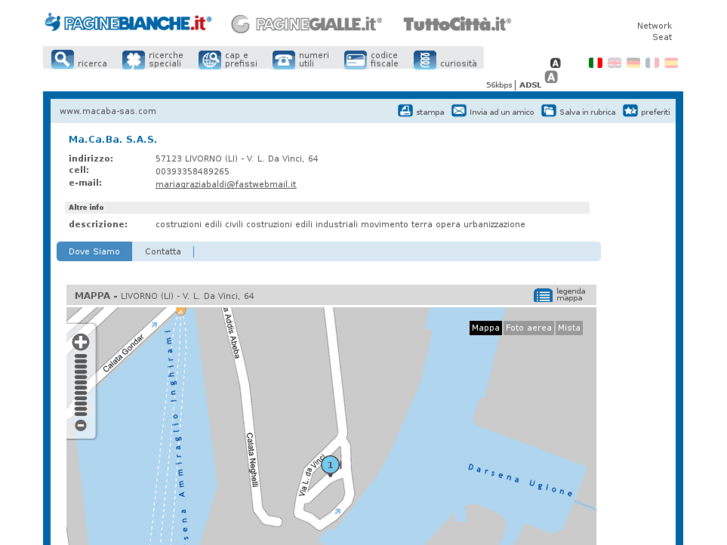Select the Spanish flag language
Screen dimensions: 727x545
tap(671, 63)
